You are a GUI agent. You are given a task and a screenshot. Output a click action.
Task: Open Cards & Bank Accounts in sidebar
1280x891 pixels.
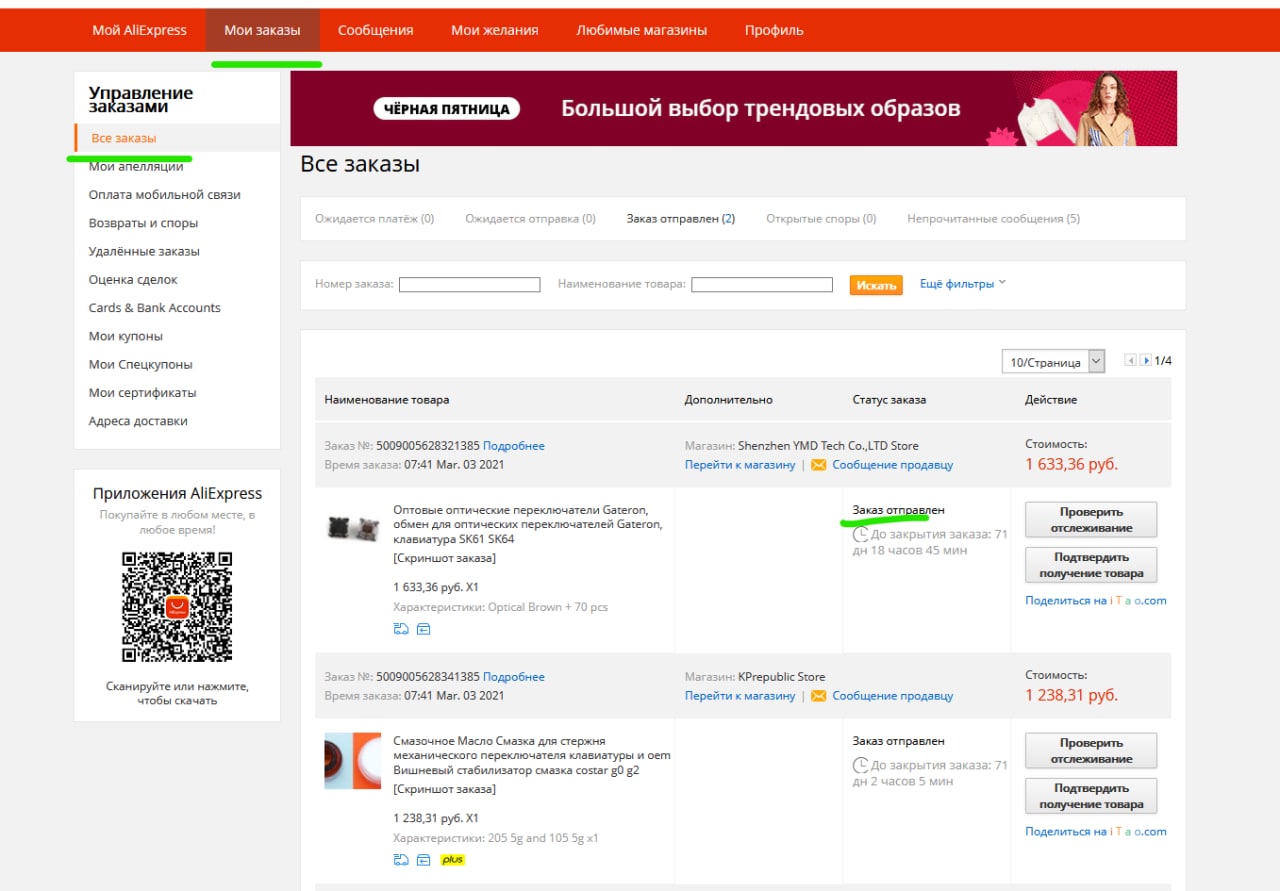pos(155,308)
